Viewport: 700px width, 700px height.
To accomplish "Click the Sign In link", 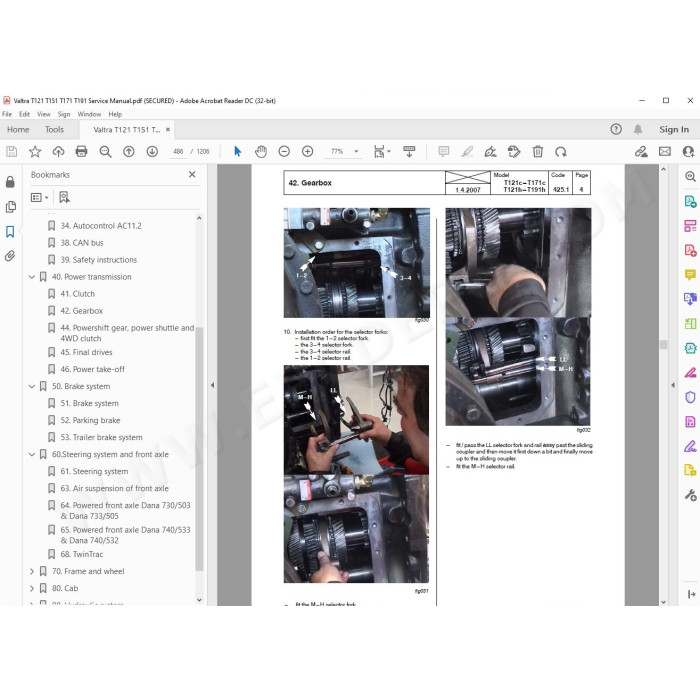I will point(674,129).
